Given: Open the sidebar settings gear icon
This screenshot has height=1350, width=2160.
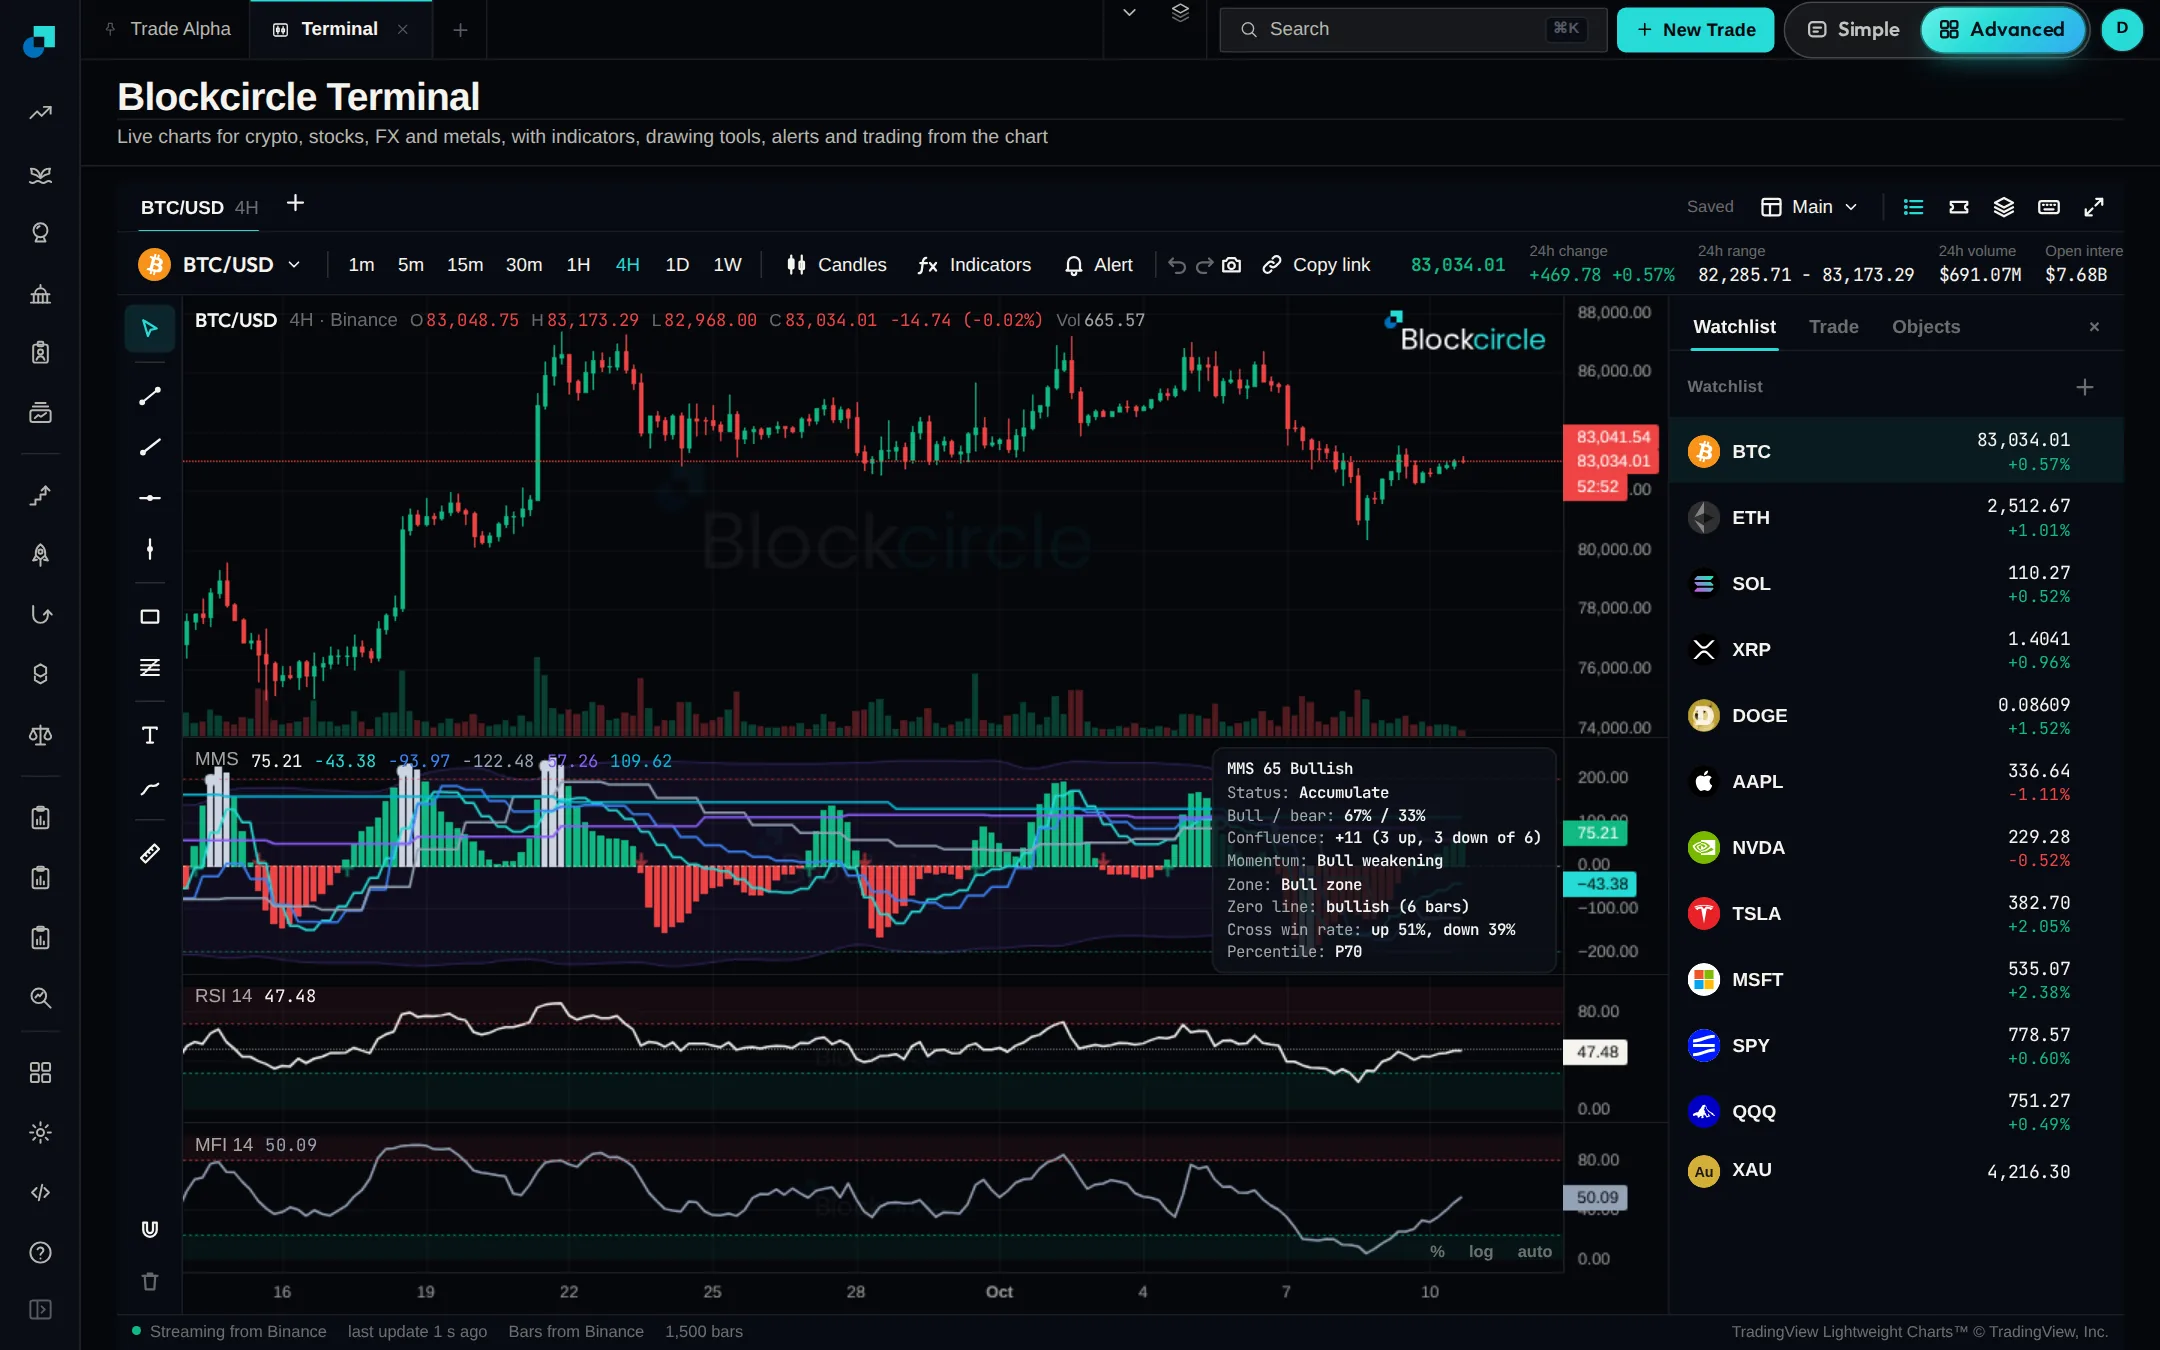Looking at the screenshot, I should [x=40, y=1133].
